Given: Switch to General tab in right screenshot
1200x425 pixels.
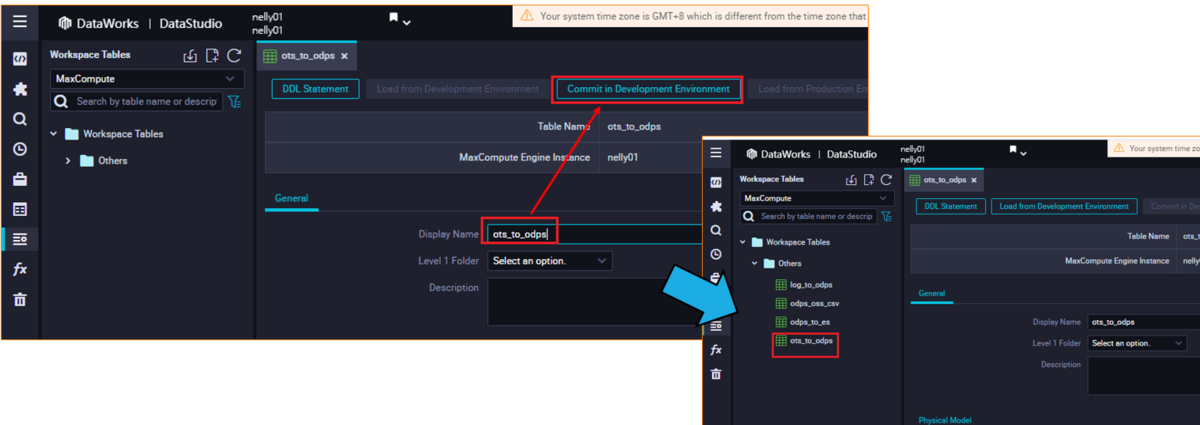Looking at the screenshot, I should (931, 294).
